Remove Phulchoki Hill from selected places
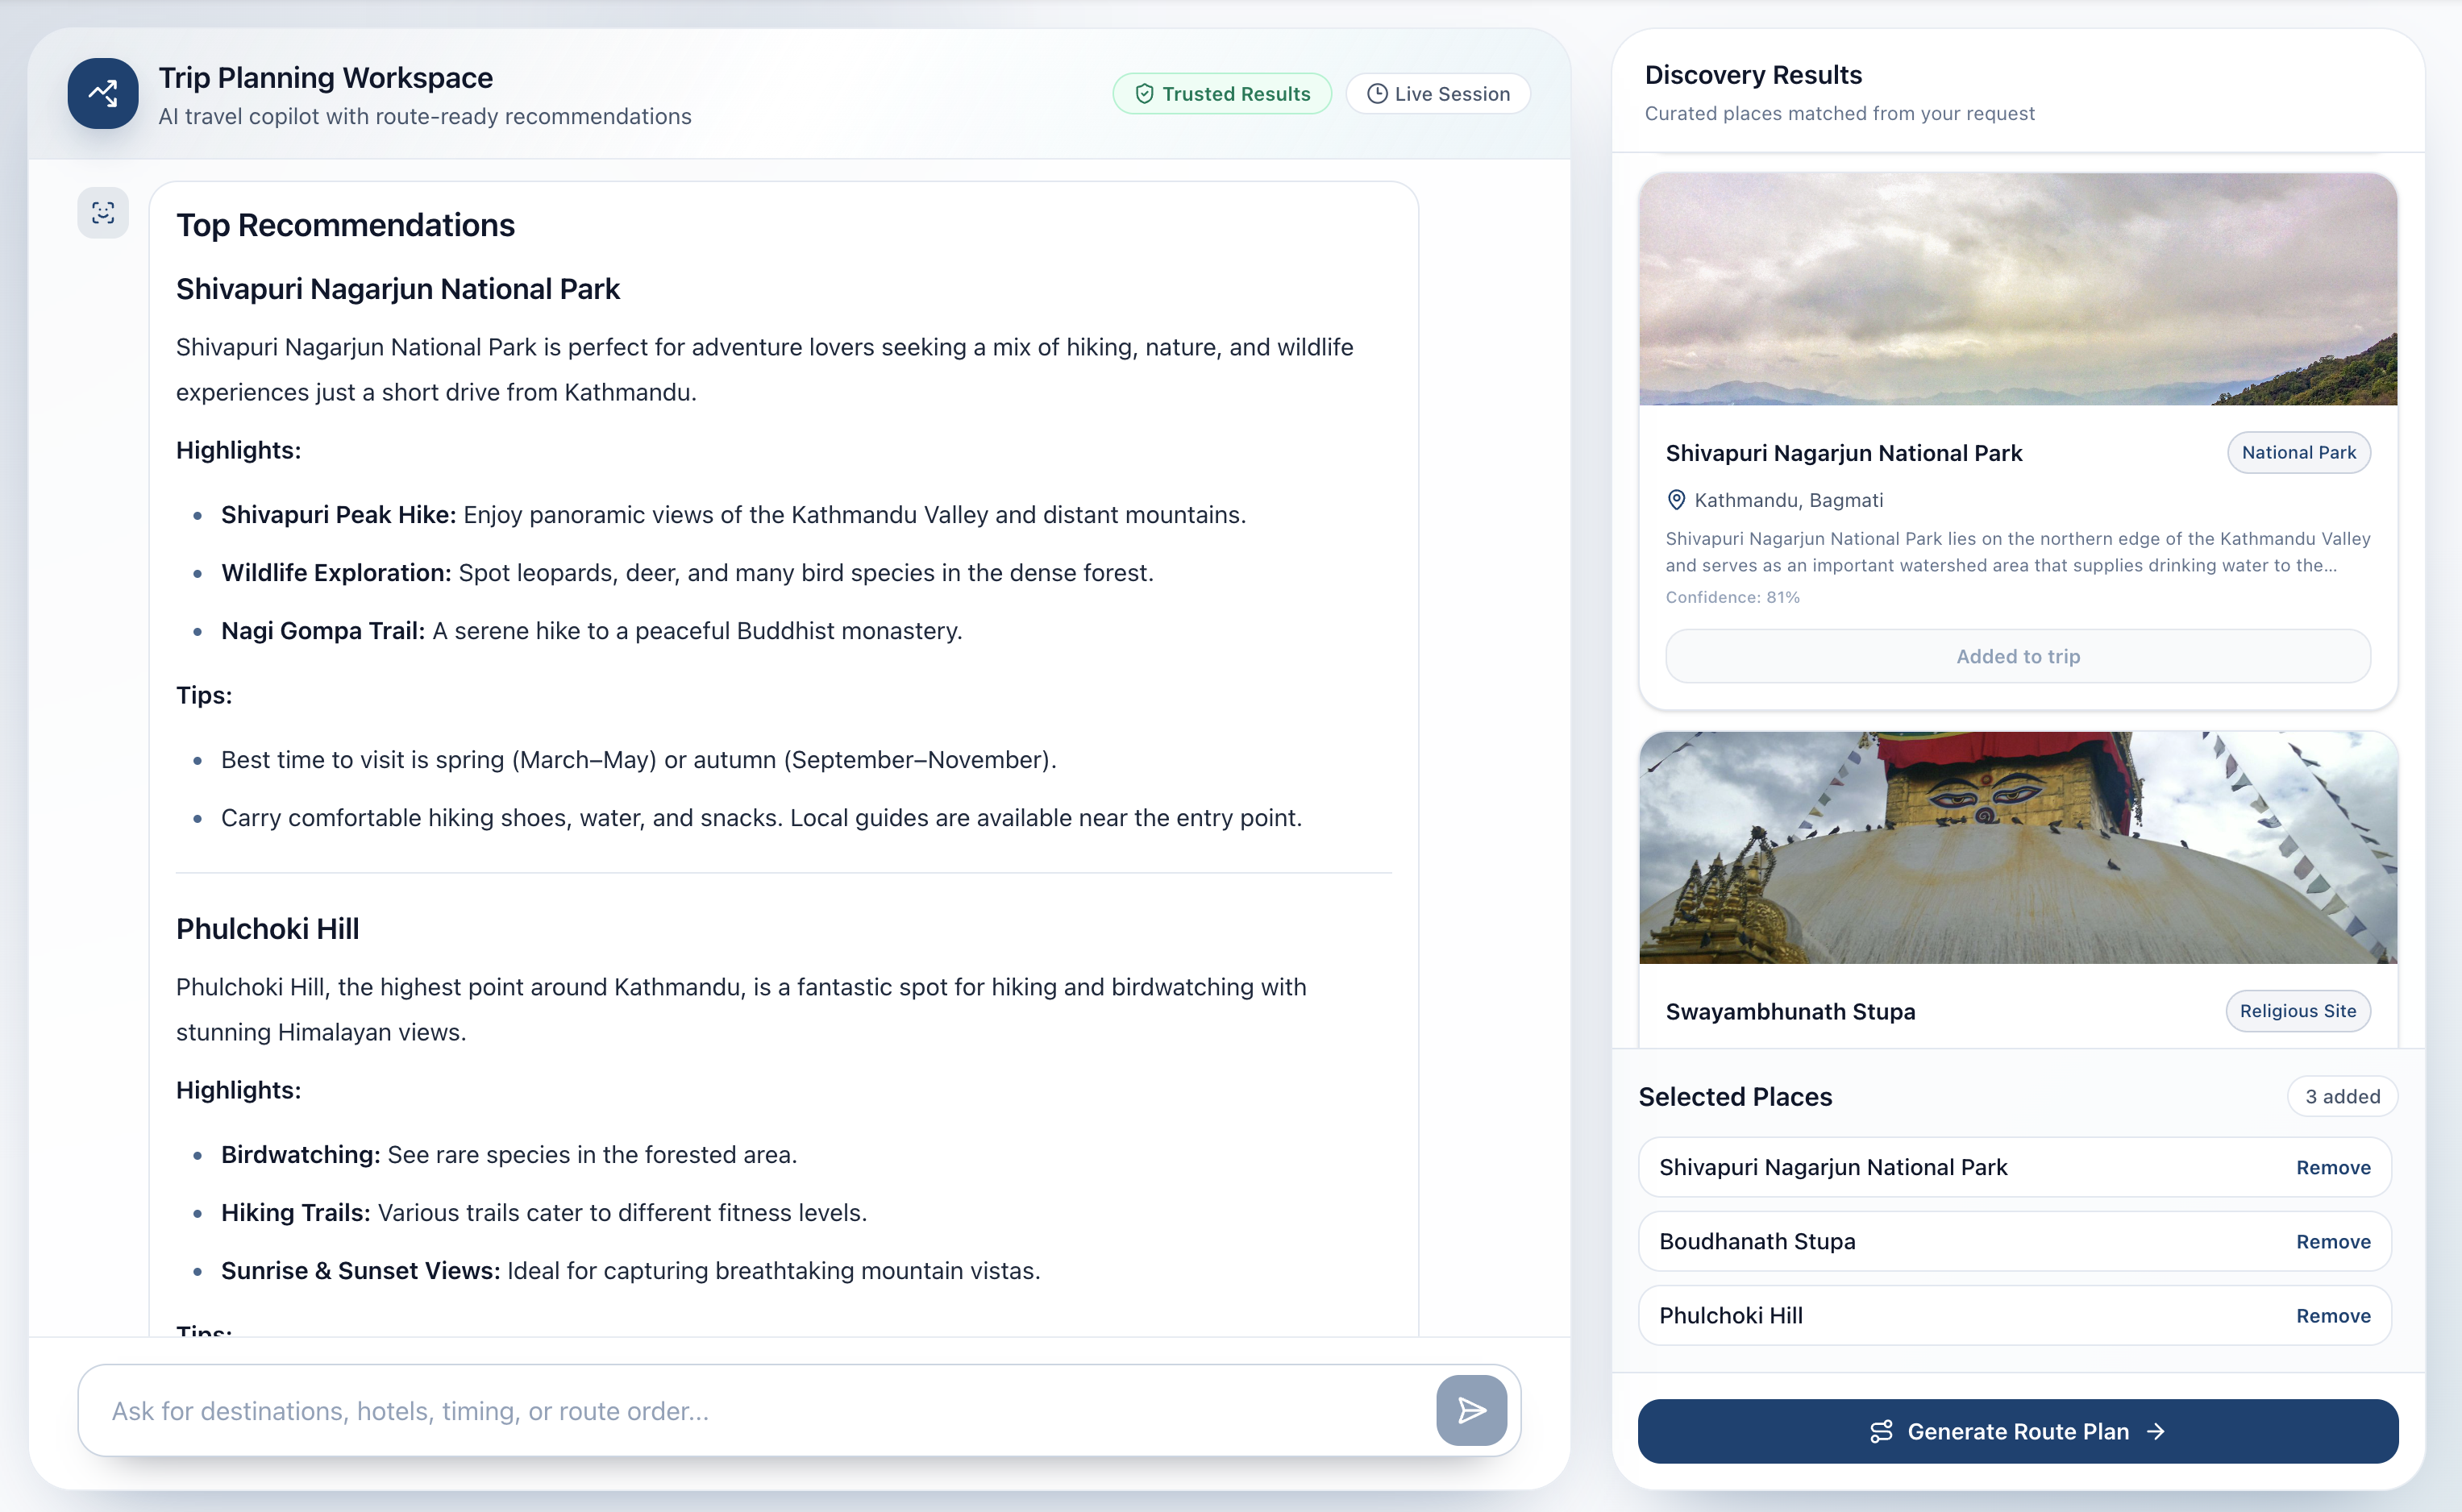Screen dimensions: 2462x1512 tap(2333, 1315)
